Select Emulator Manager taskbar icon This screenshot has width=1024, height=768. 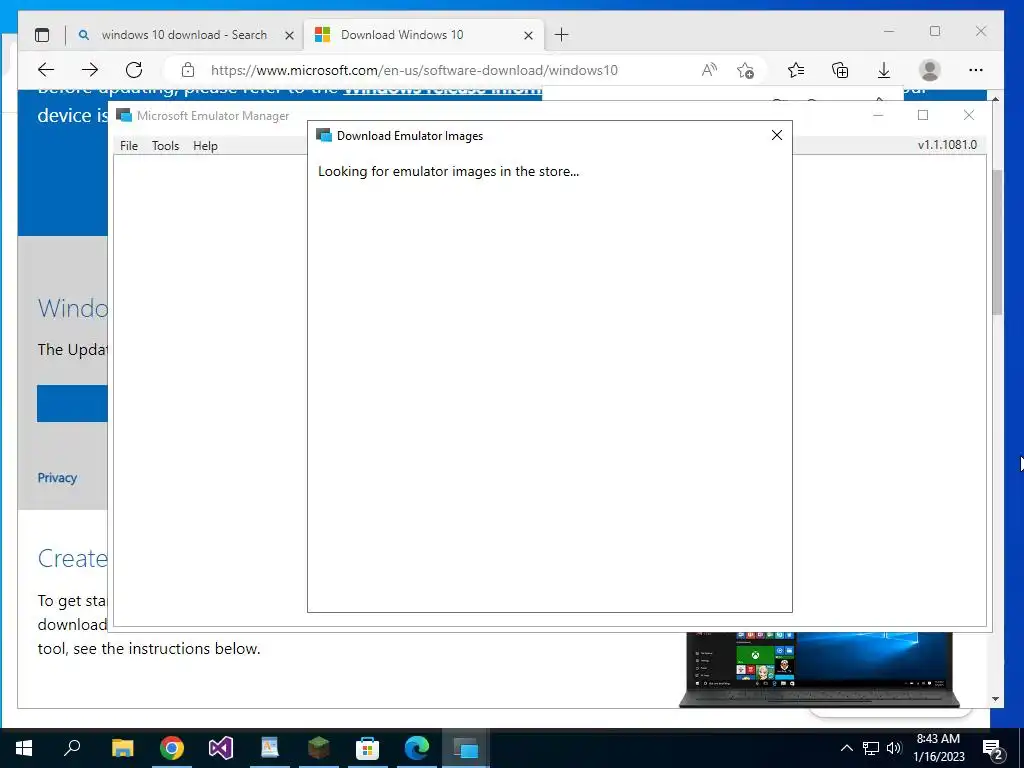tap(466, 748)
